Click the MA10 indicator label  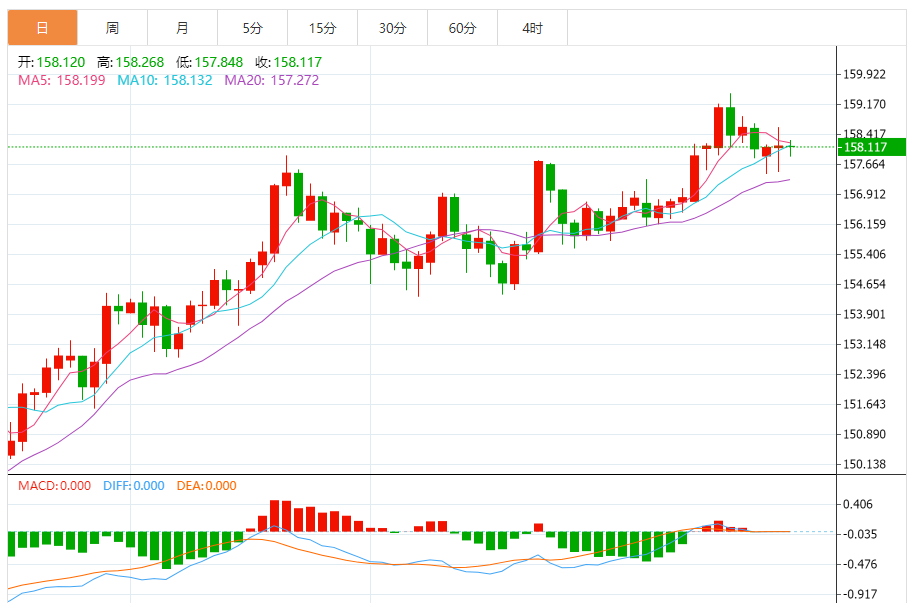pos(165,80)
